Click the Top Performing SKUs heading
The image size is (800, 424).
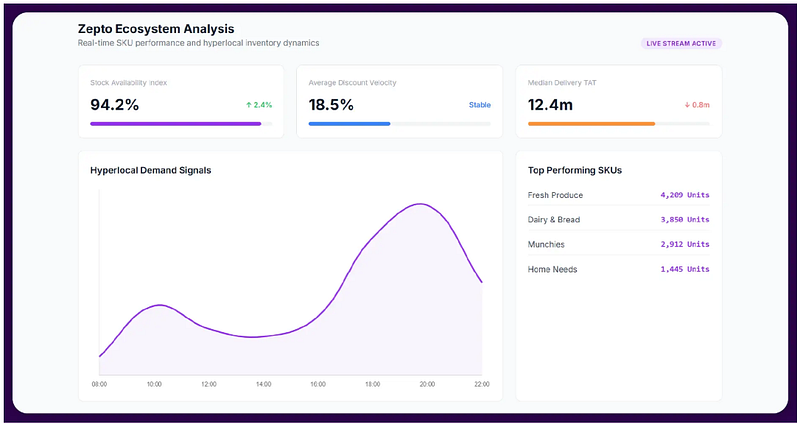pyautogui.click(x=575, y=170)
